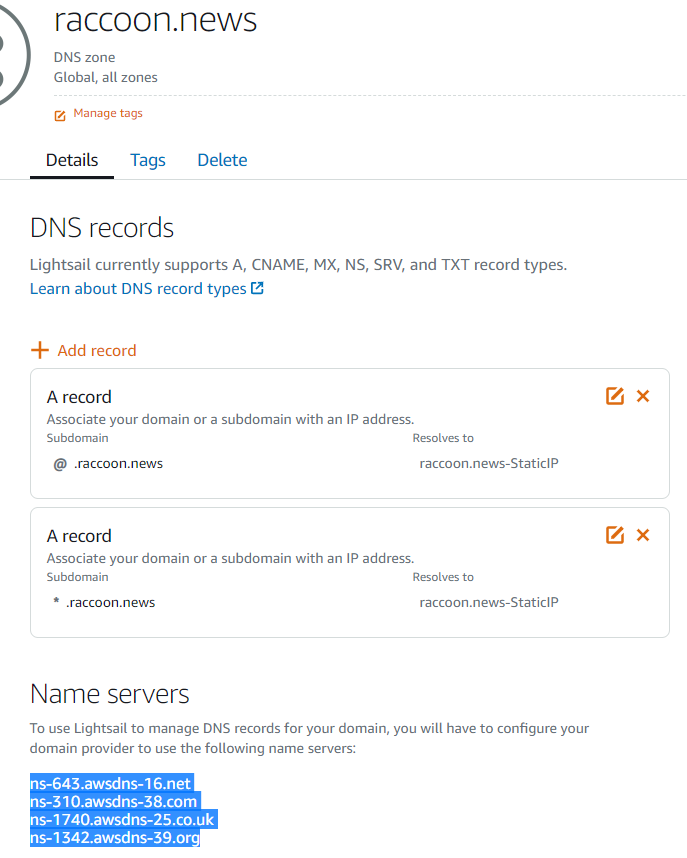Viewport: 687px width, 858px height.
Task: Click Add record to create a record
Action: pos(96,350)
